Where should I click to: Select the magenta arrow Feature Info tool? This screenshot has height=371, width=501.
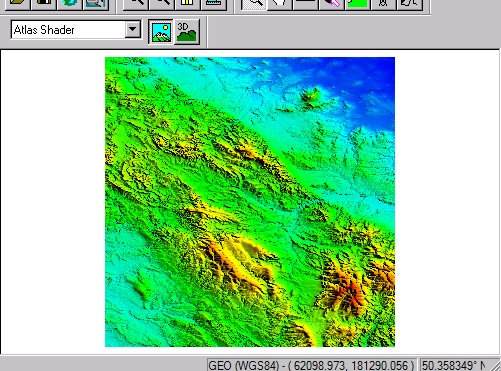332,4
